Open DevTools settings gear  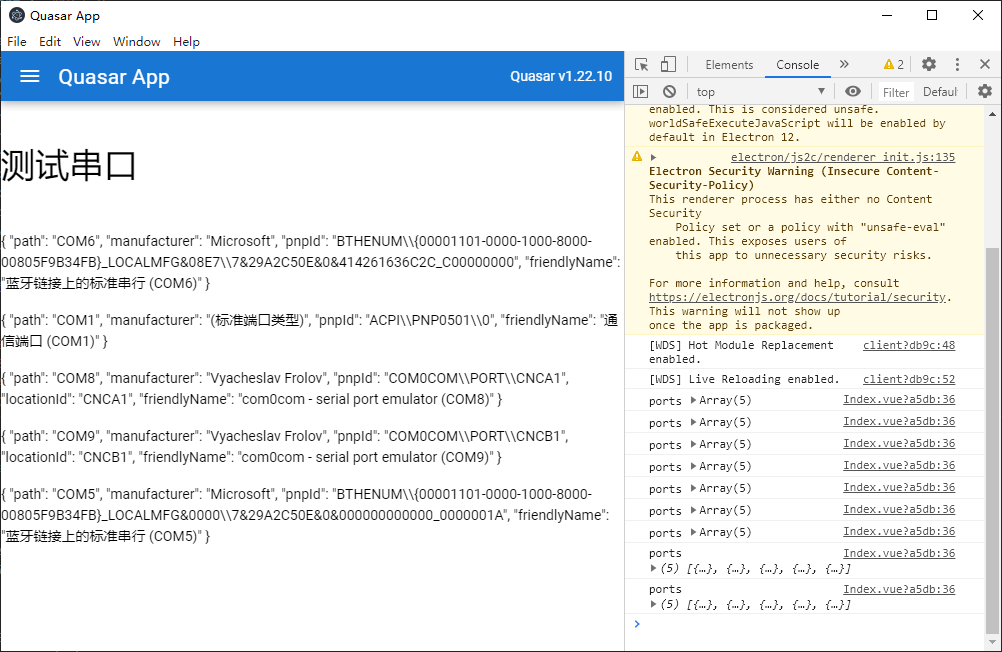[929, 65]
